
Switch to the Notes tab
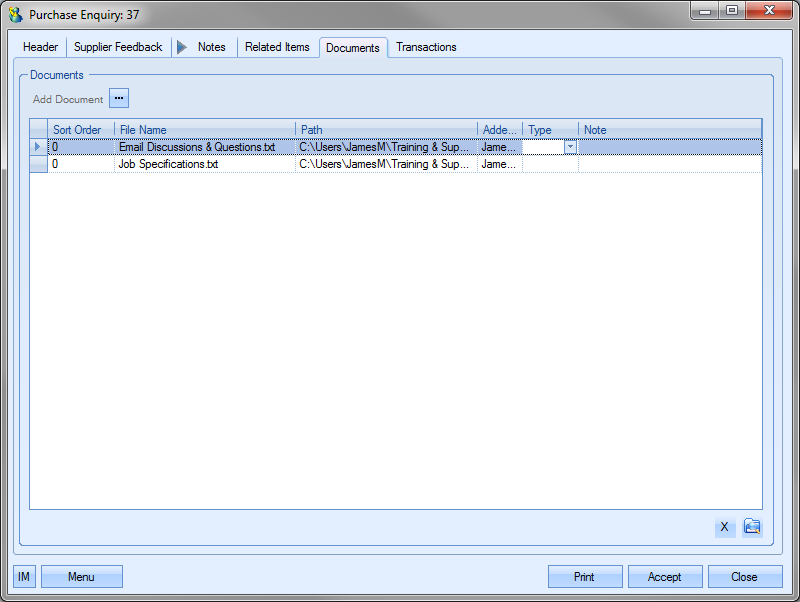(x=211, y=47)
